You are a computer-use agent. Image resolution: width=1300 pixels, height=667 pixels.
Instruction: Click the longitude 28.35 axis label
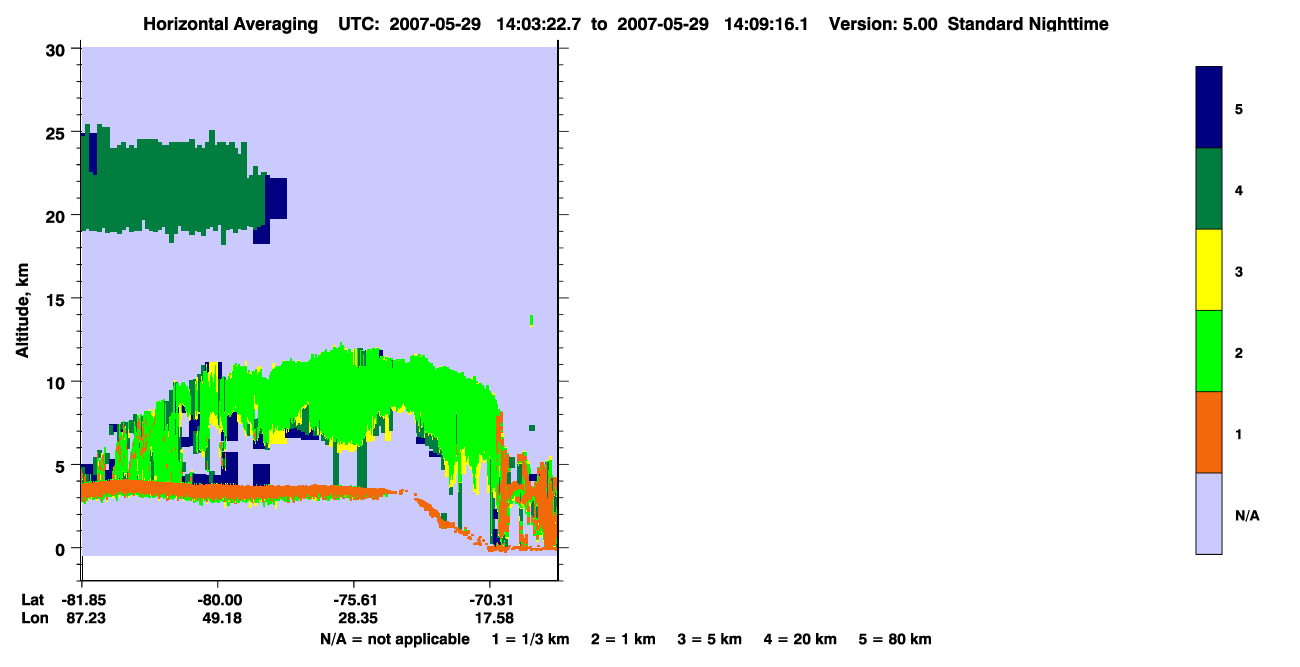point(355,618)
